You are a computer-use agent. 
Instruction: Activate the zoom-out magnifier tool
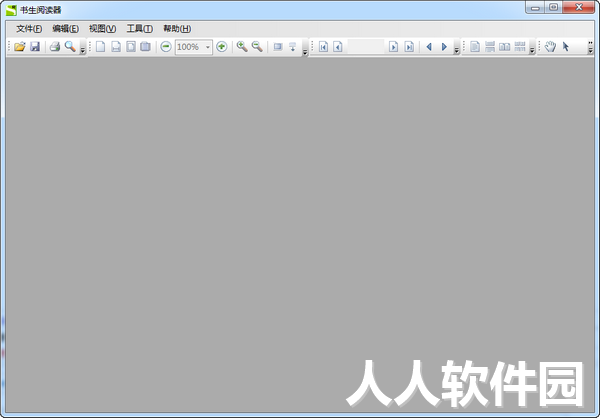click(x=257, y=47)
